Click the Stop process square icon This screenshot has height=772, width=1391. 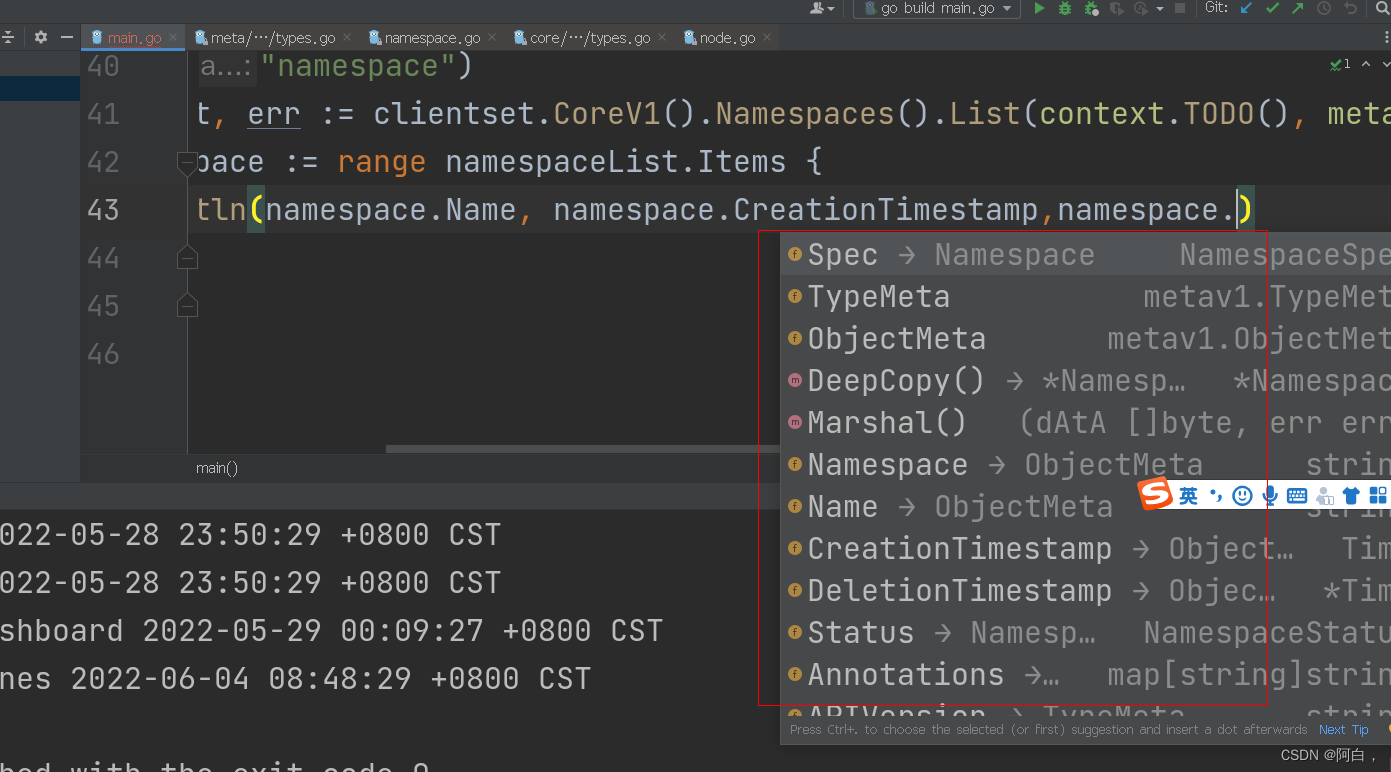pos(1180,8)
